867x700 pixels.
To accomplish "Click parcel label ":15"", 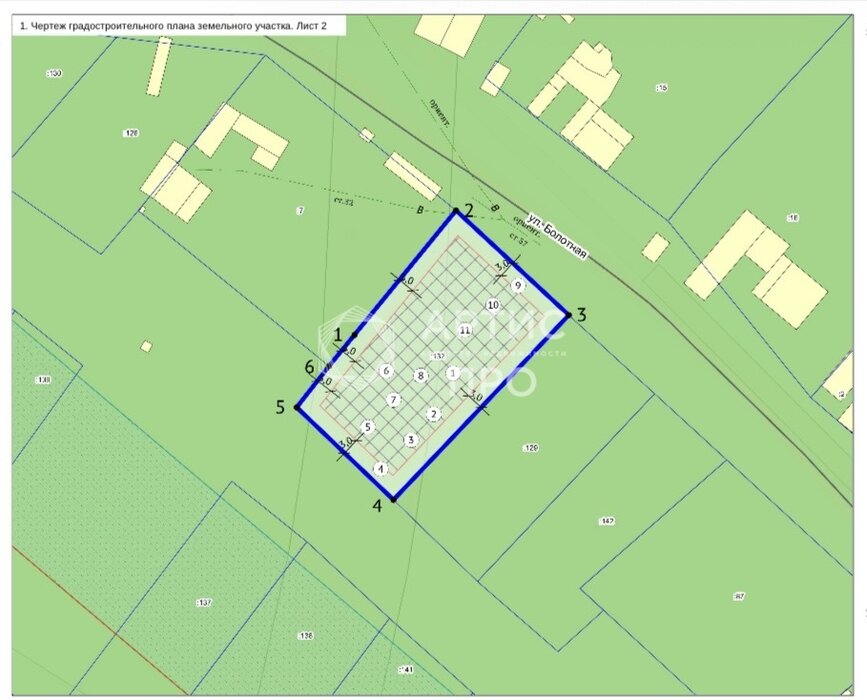I will [x=661, y=87].
